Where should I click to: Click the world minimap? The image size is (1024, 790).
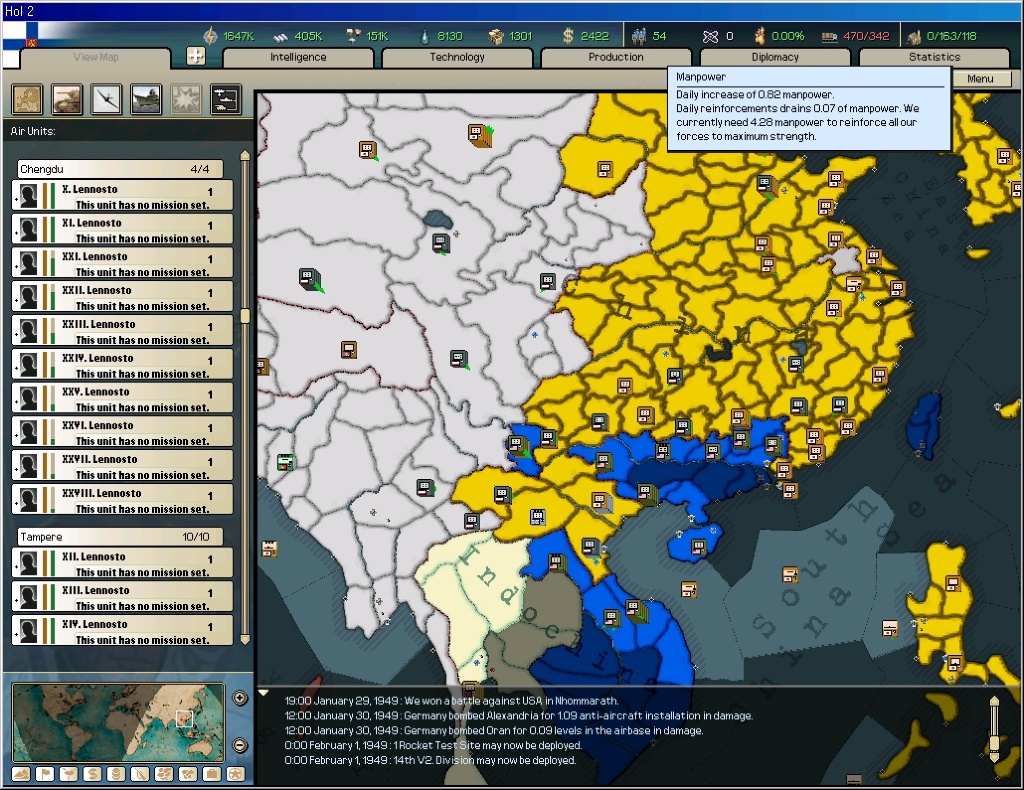click(118, 721)
